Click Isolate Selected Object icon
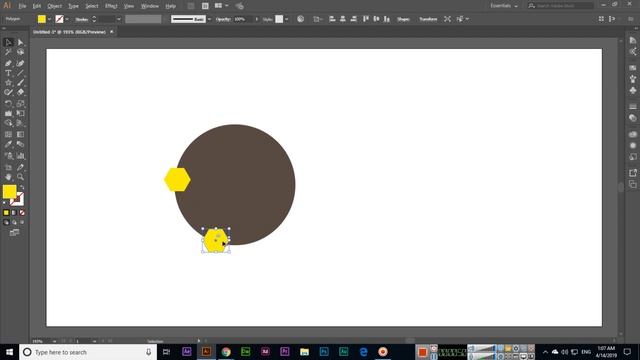 [447, 19]
